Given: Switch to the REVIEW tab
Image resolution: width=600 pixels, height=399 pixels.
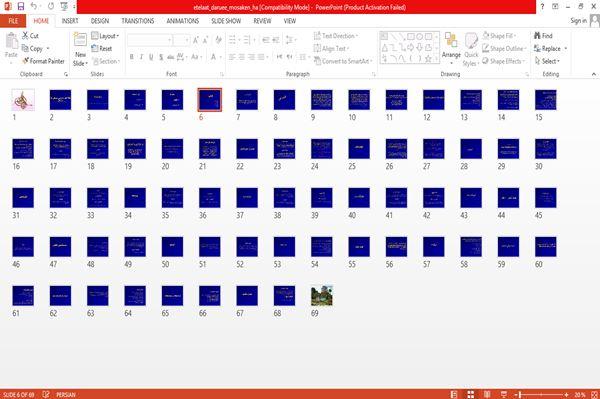Looking at the screenshot, I should pos(262,21).
